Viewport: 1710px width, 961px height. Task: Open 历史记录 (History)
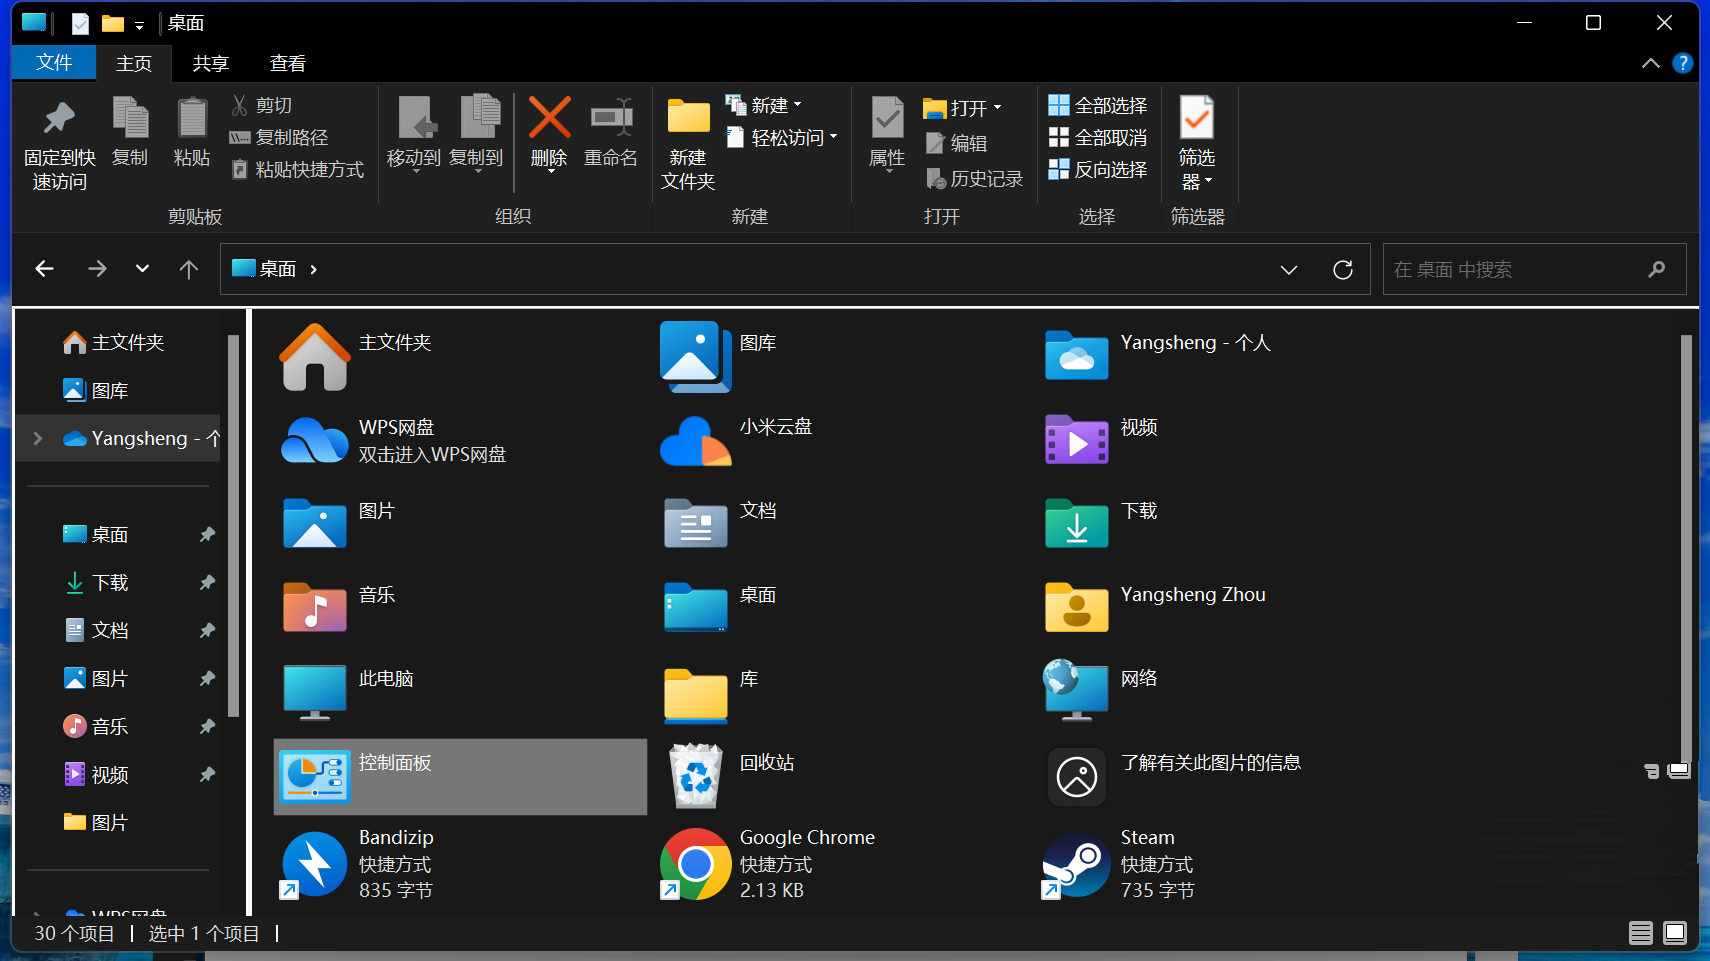(975, 178)
